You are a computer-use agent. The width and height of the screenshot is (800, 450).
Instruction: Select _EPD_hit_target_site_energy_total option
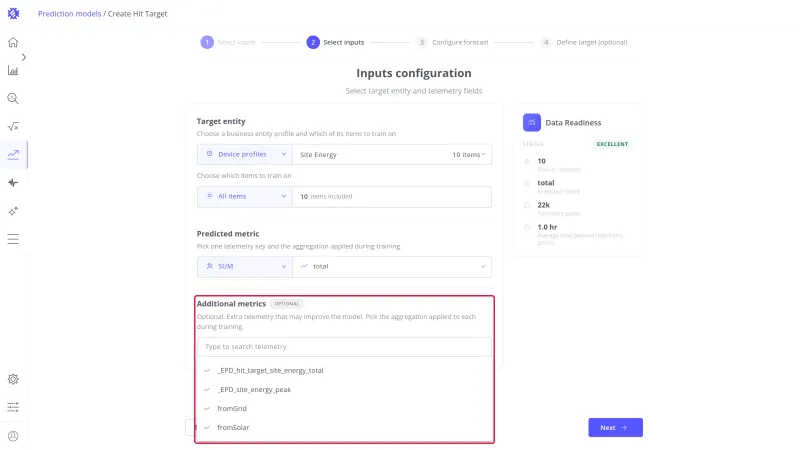pyautogui.click(x=344, y=370)
